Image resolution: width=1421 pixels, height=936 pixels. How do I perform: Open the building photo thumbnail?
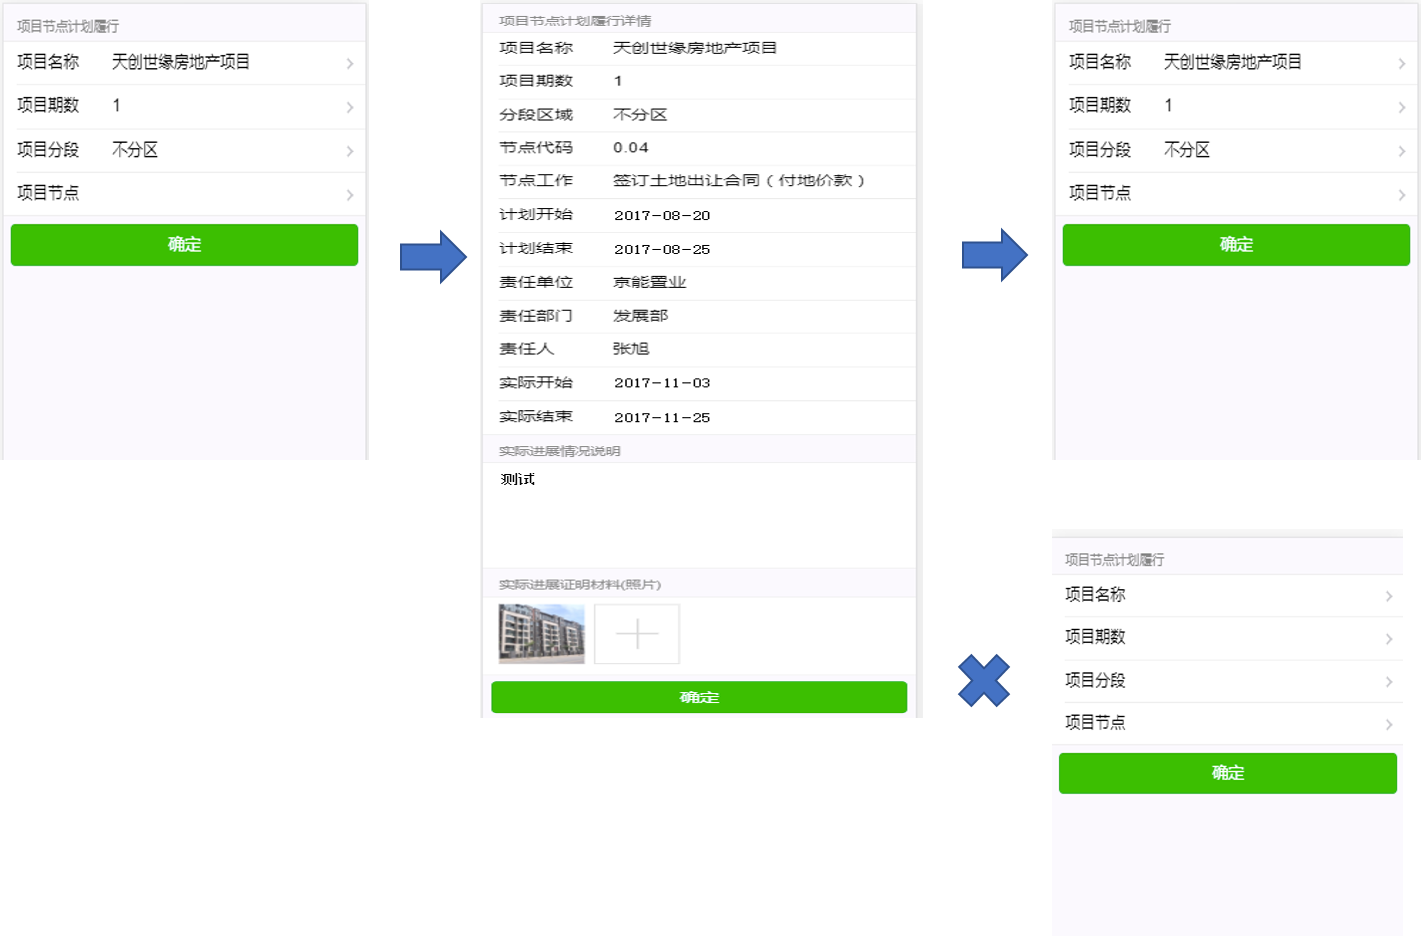click(541, 634)
